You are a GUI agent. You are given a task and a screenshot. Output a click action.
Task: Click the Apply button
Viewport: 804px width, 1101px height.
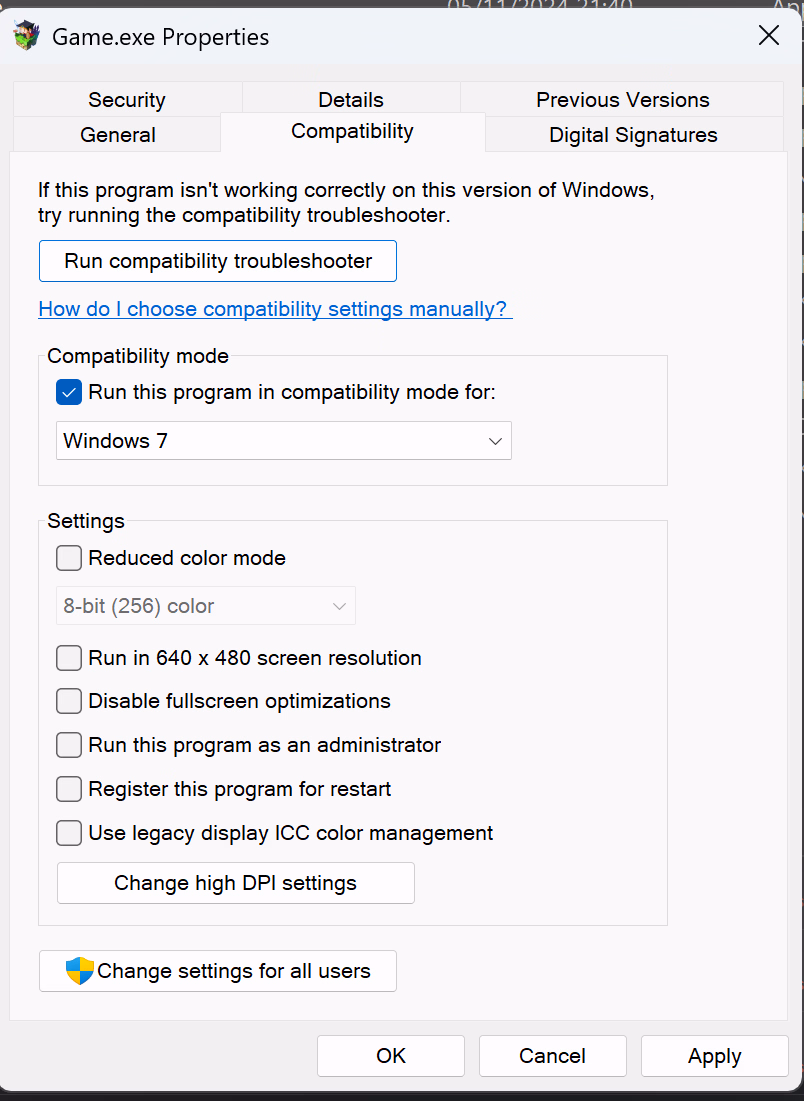click(714, 1055)
